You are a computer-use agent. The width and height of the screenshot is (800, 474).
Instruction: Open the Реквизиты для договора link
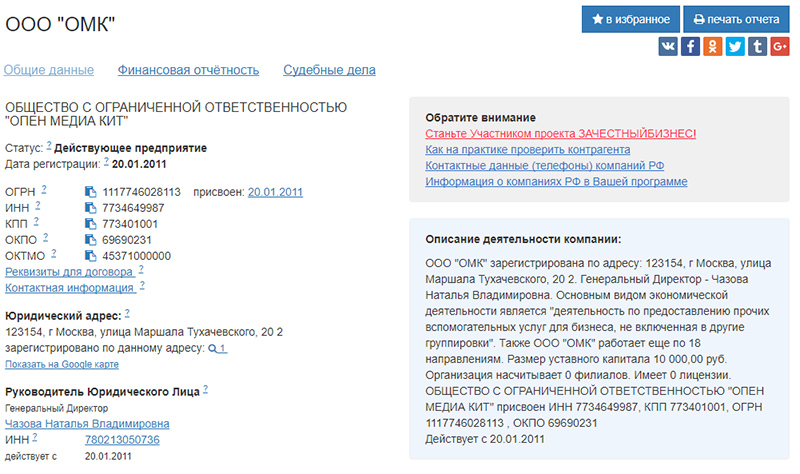[69, 272]
